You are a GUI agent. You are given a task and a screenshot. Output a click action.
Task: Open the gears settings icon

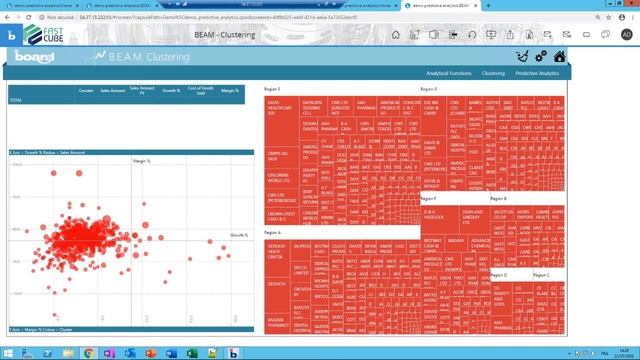(541, 57)
